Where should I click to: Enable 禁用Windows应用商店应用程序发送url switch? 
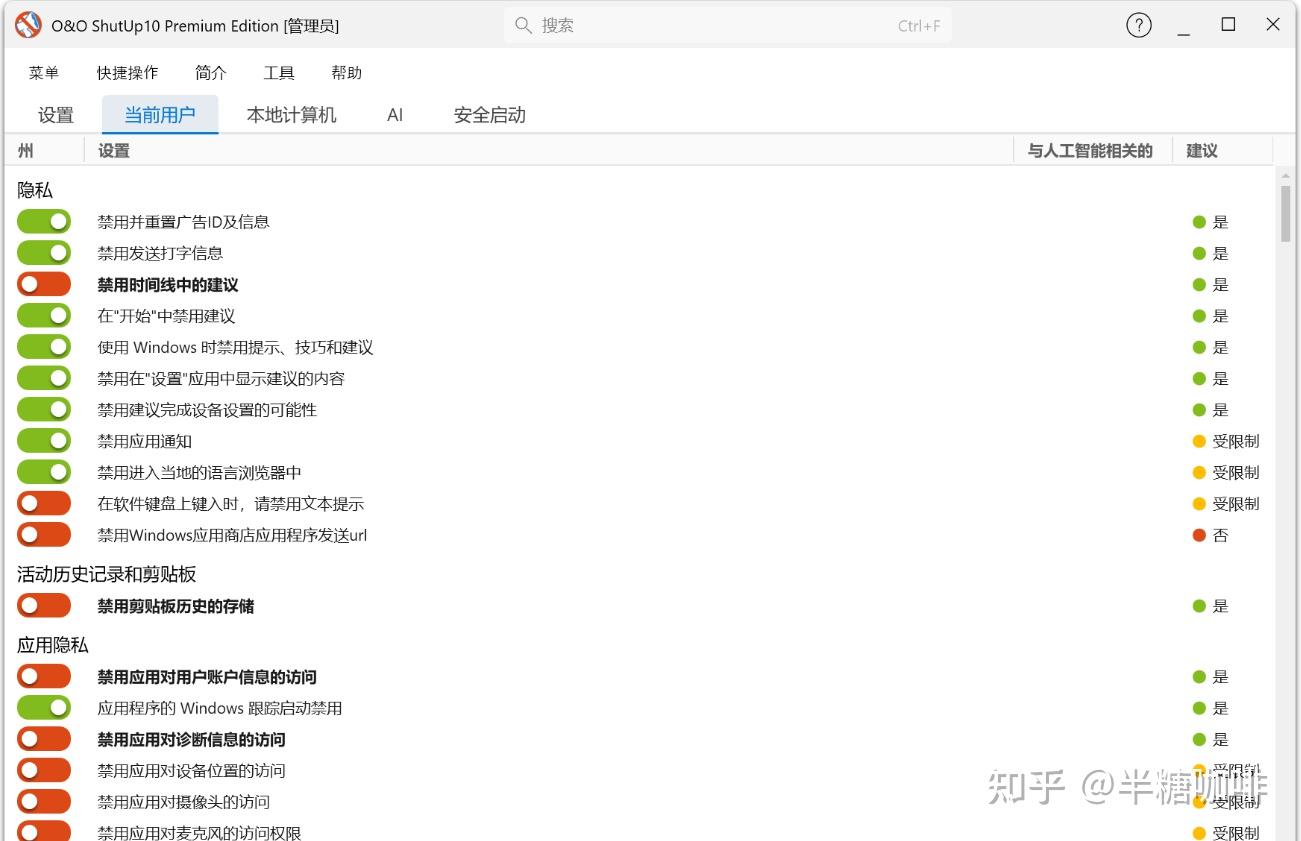point(44,535)
